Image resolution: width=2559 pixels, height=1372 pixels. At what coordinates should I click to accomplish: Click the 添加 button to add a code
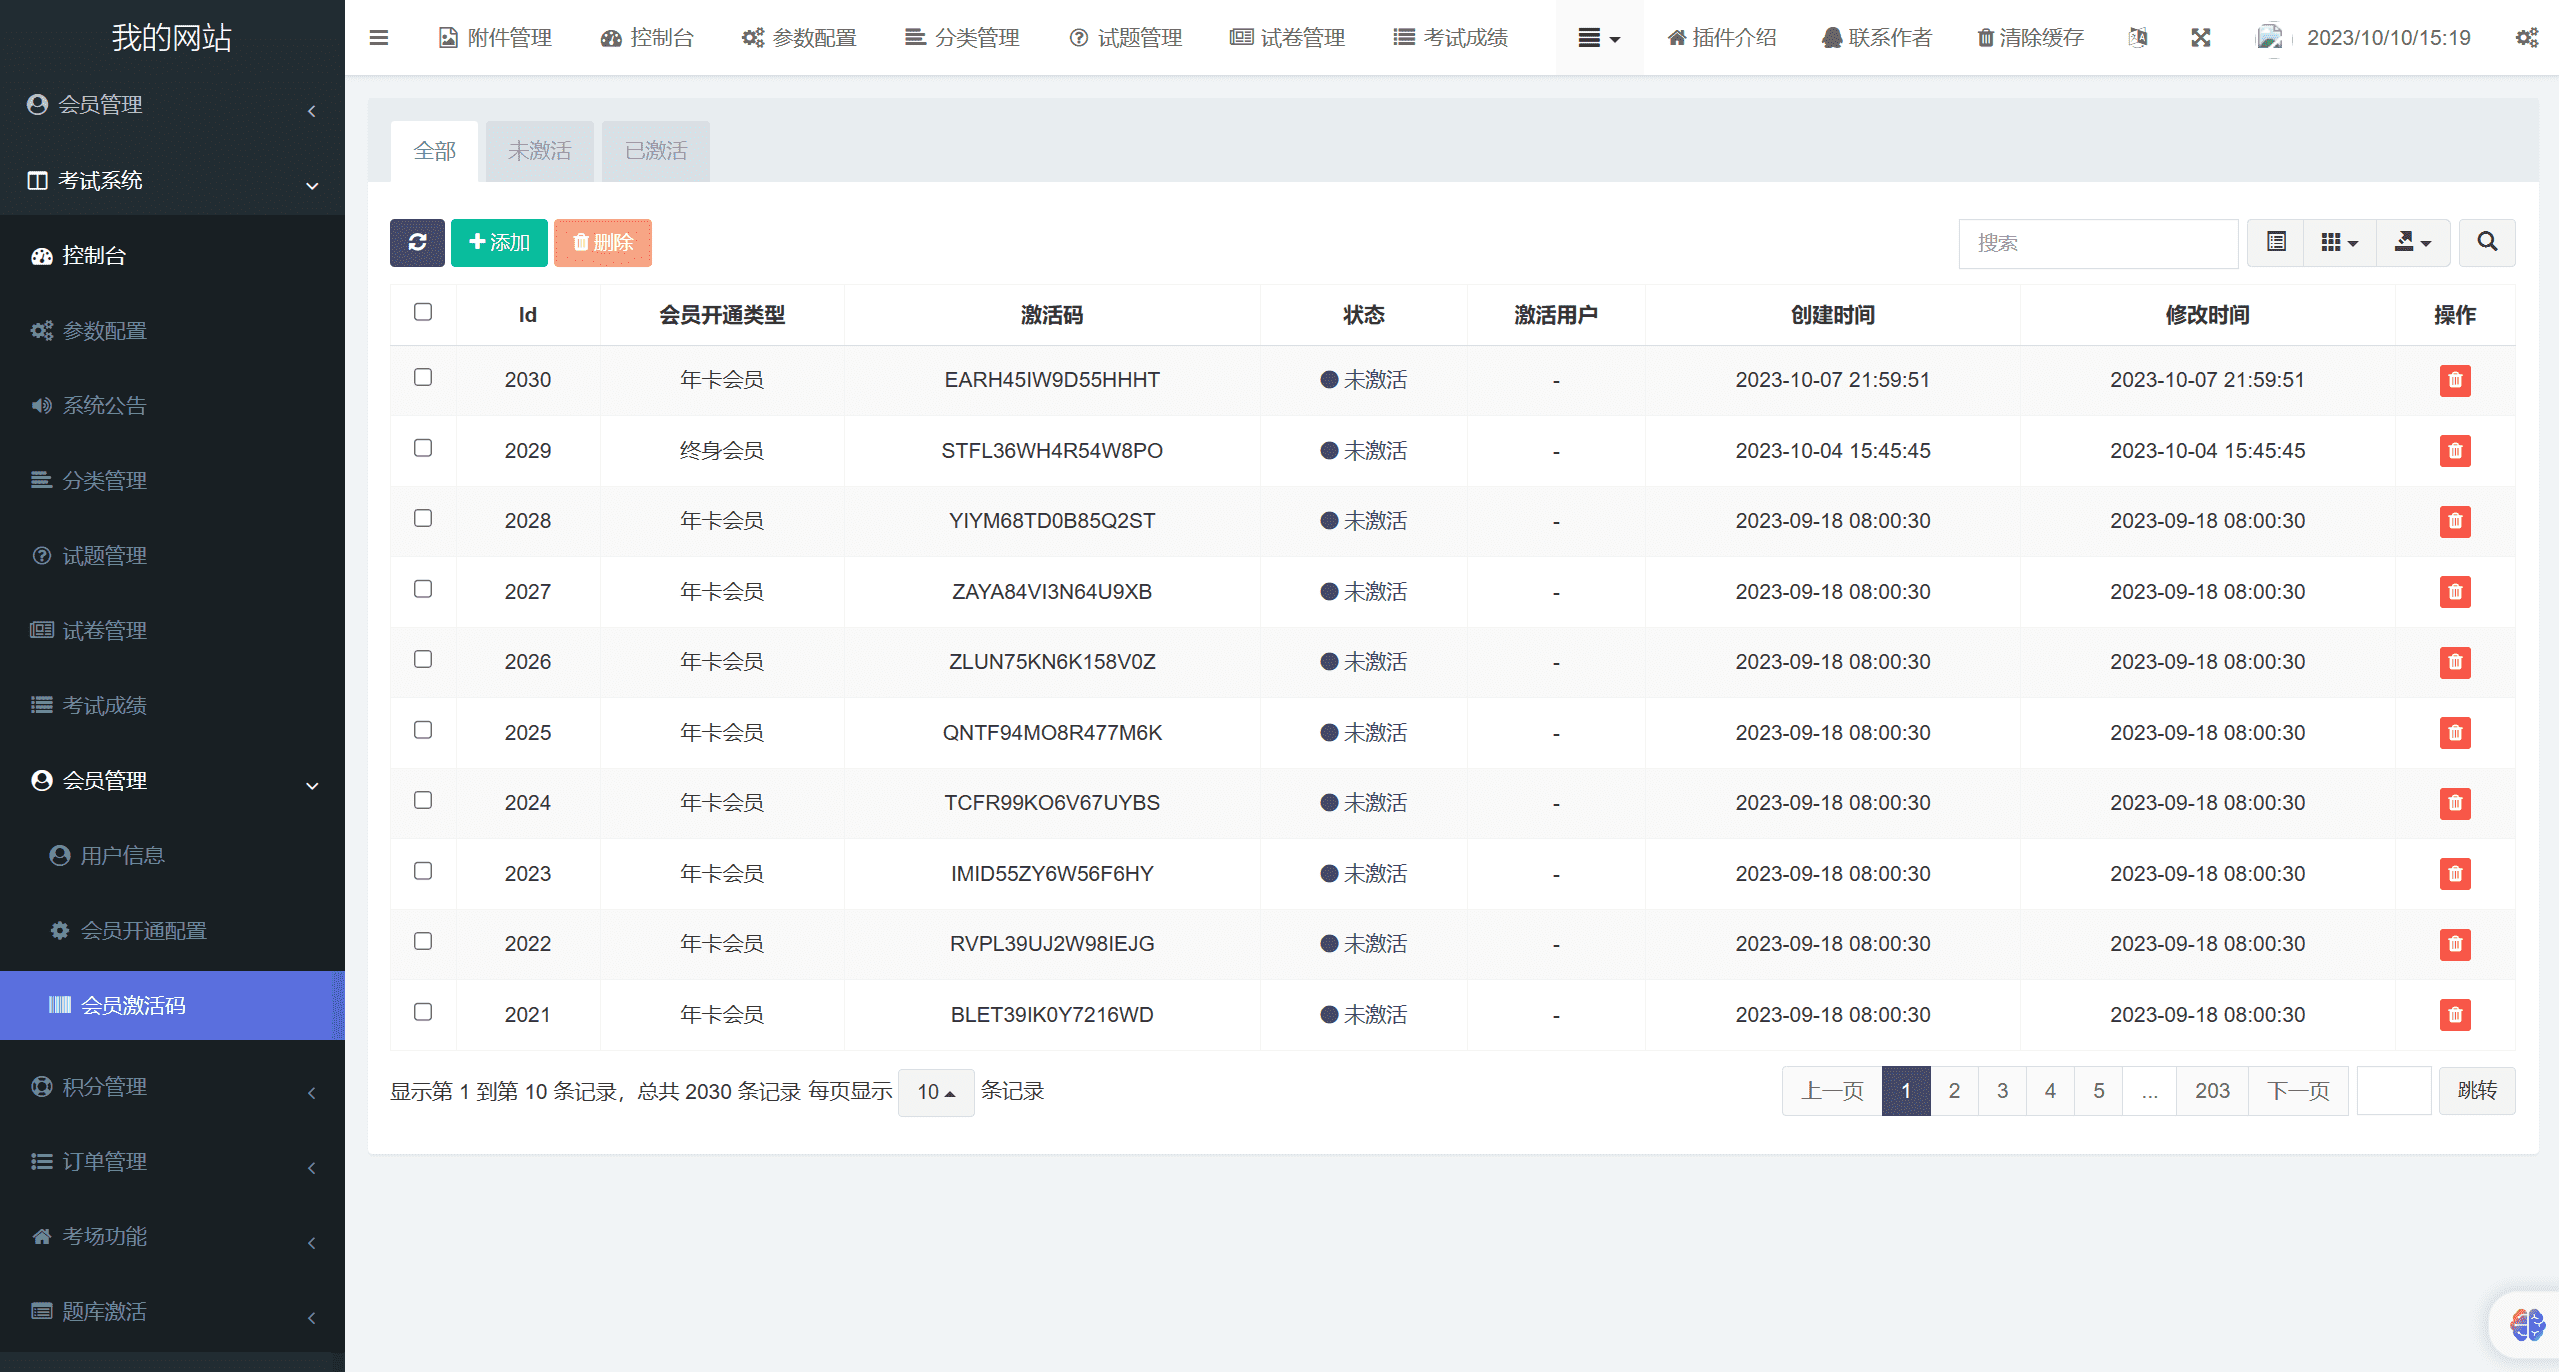pyautogui.click(x=499, y=242)
